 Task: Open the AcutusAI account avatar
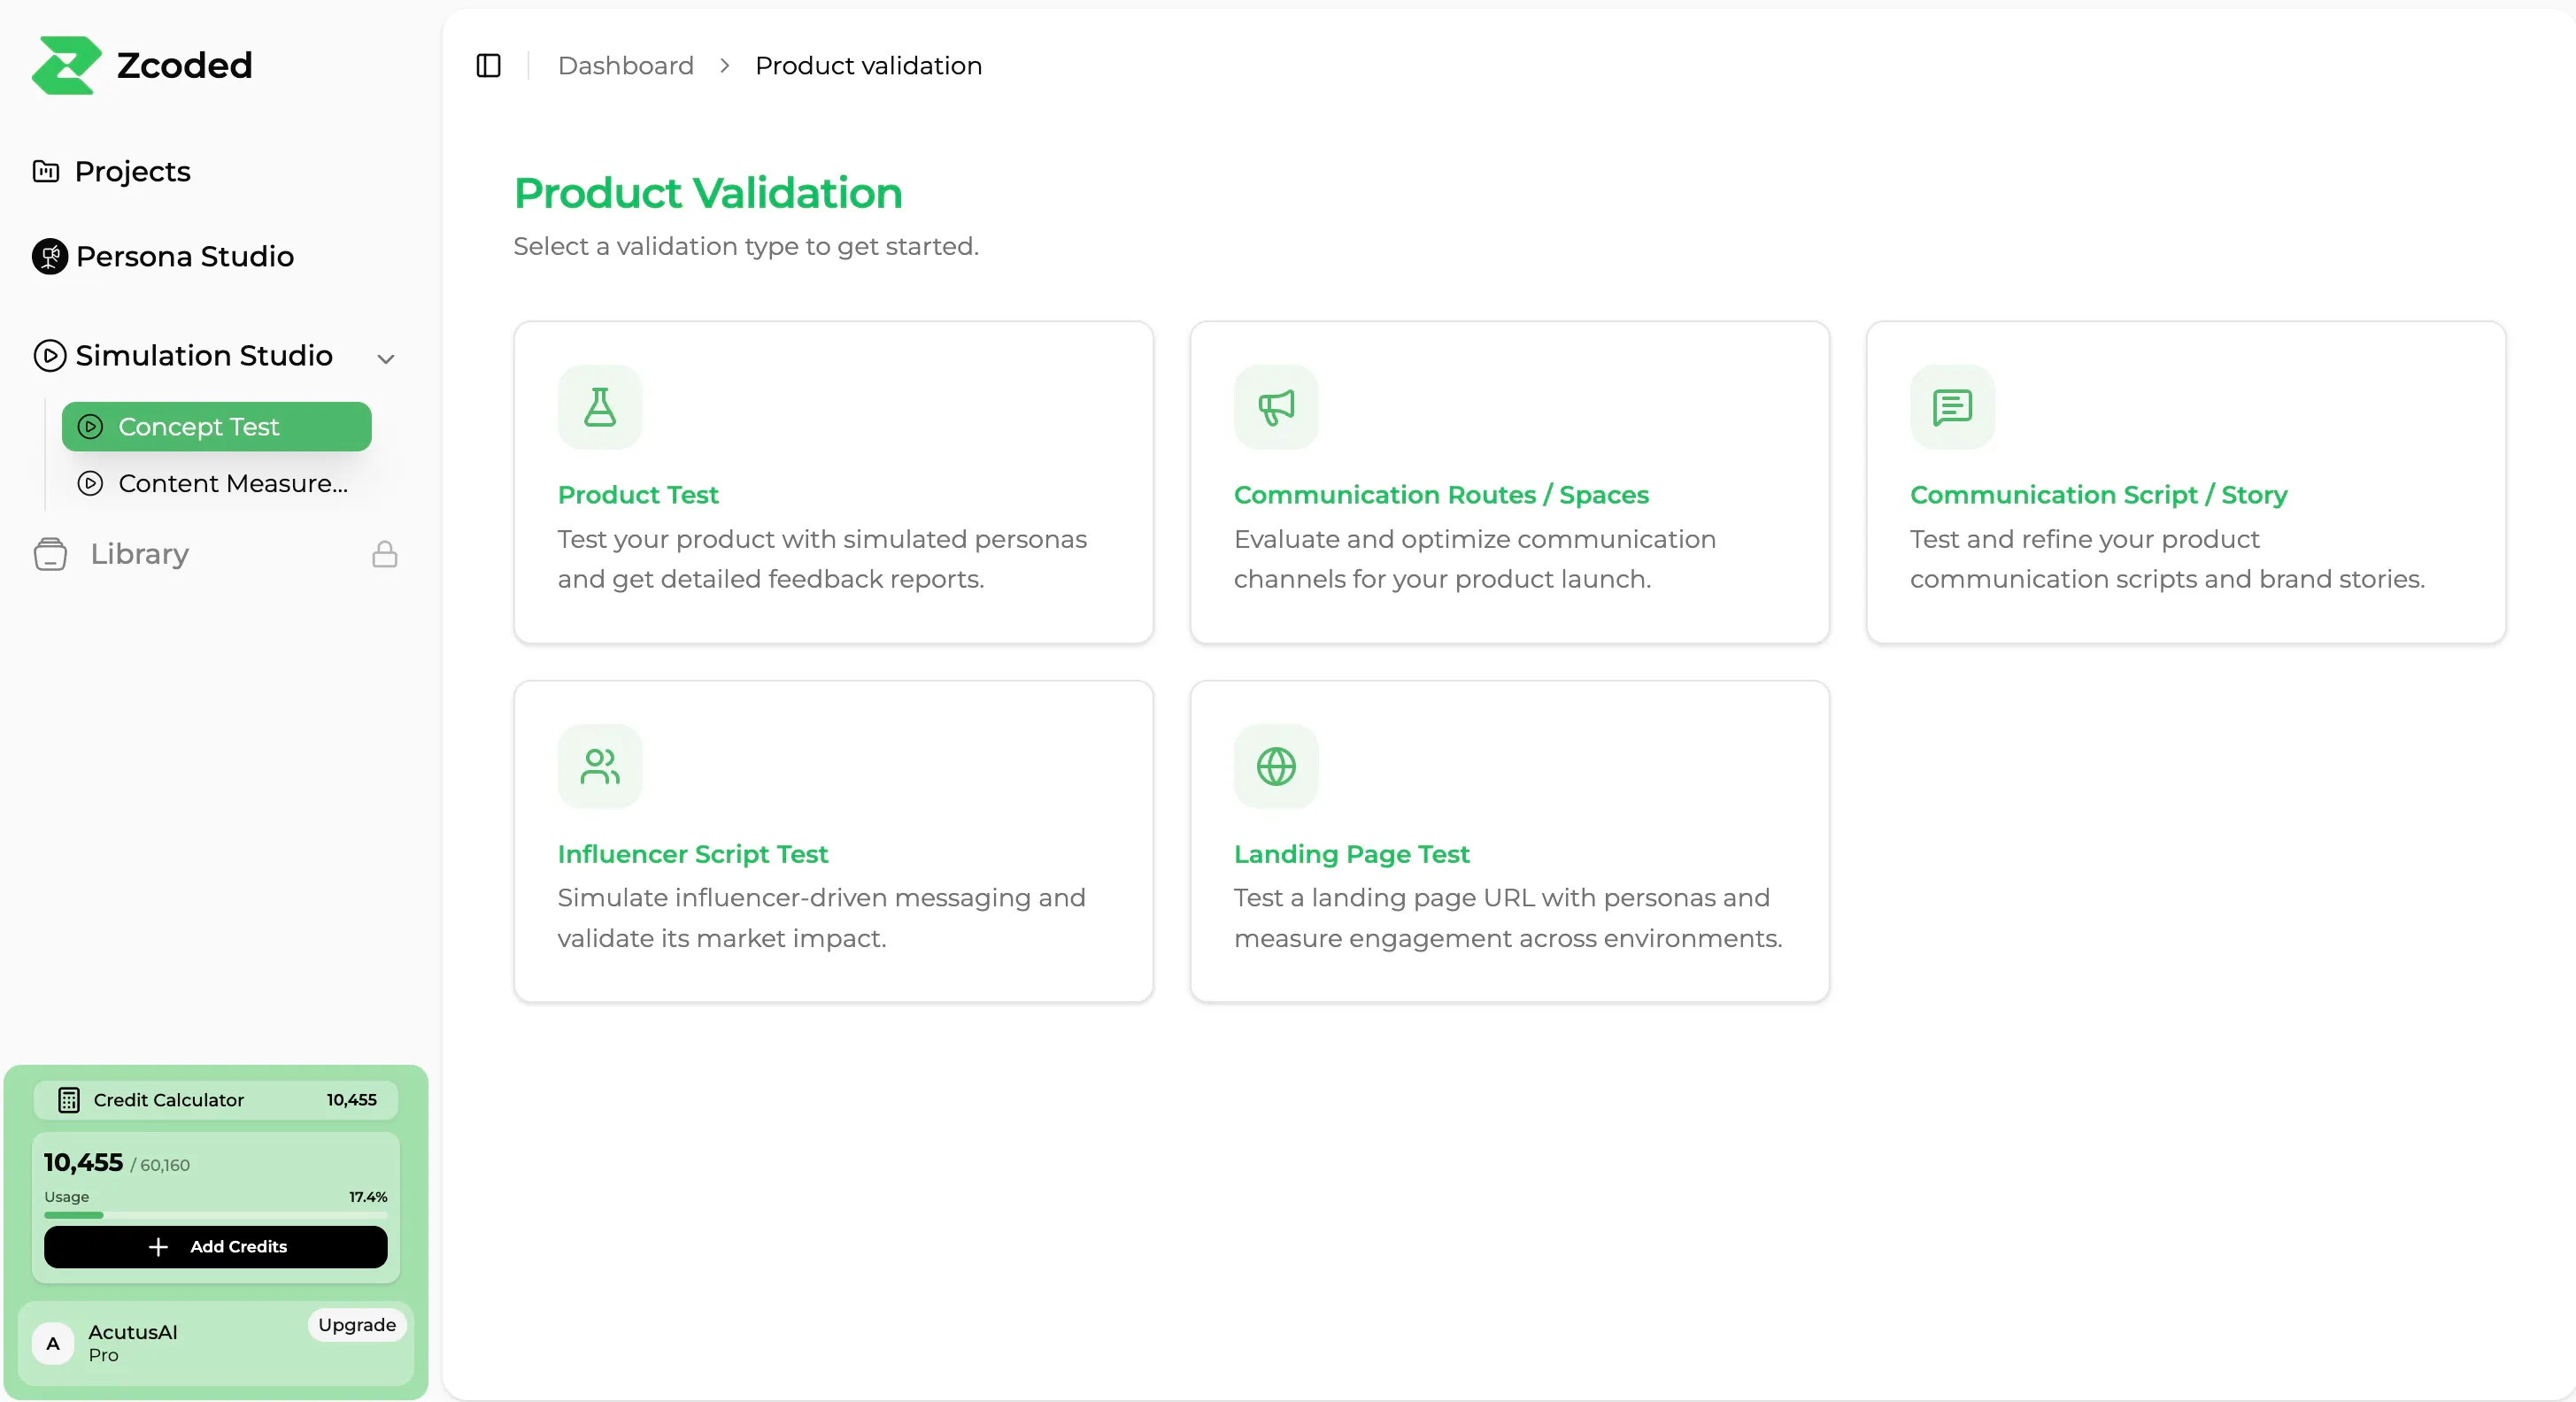point(53,1343)
